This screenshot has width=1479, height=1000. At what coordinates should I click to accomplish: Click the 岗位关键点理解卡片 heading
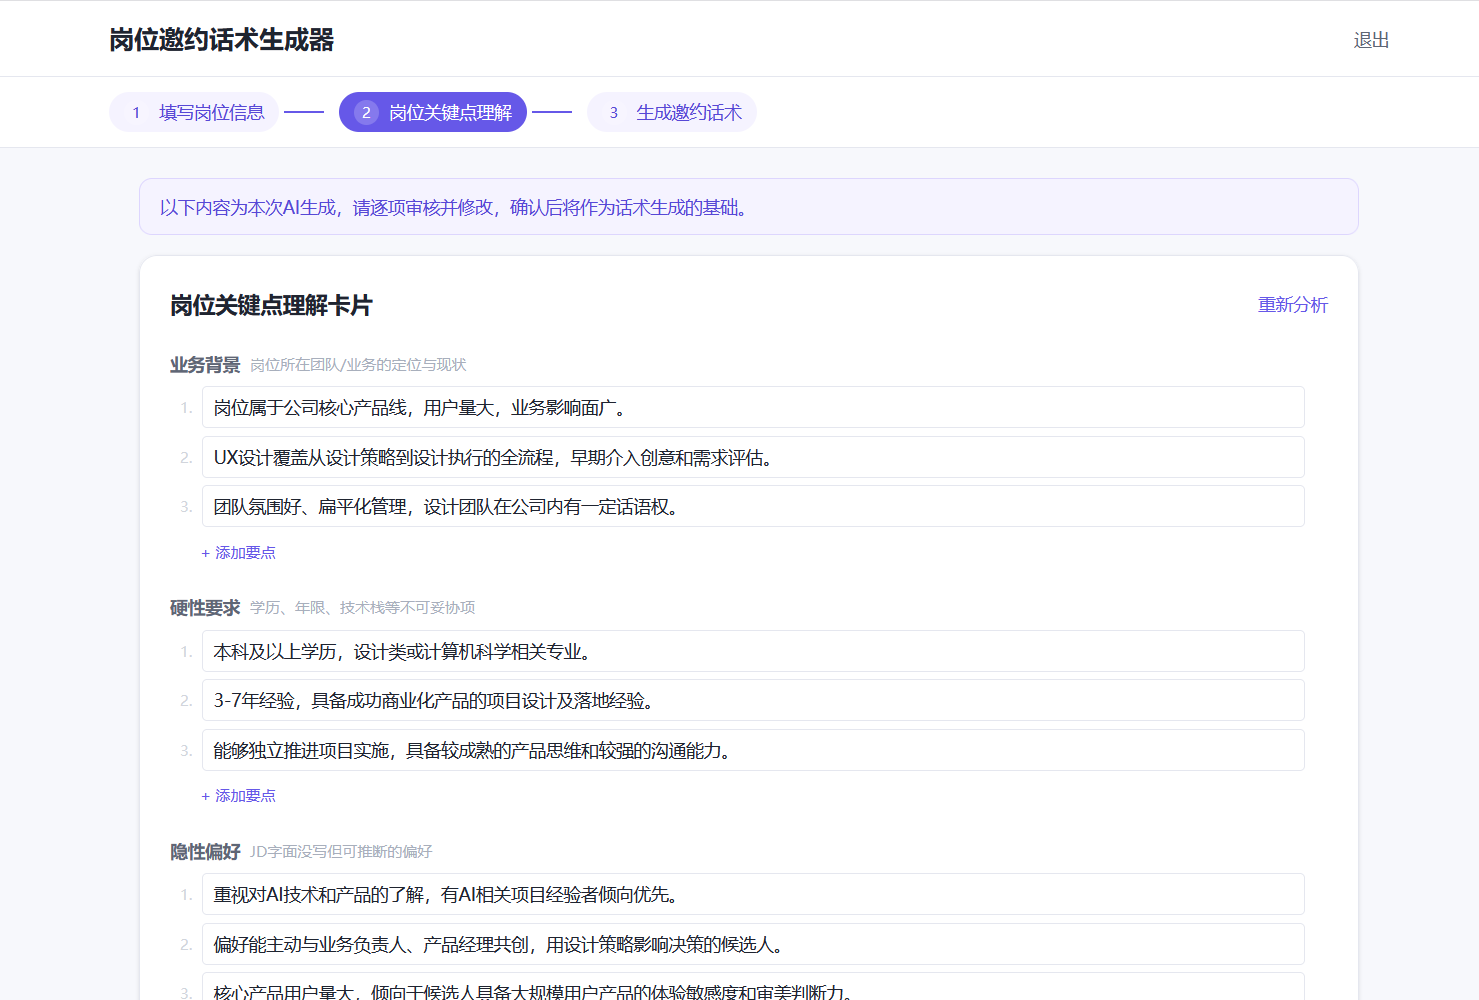[x=271, y=305]
